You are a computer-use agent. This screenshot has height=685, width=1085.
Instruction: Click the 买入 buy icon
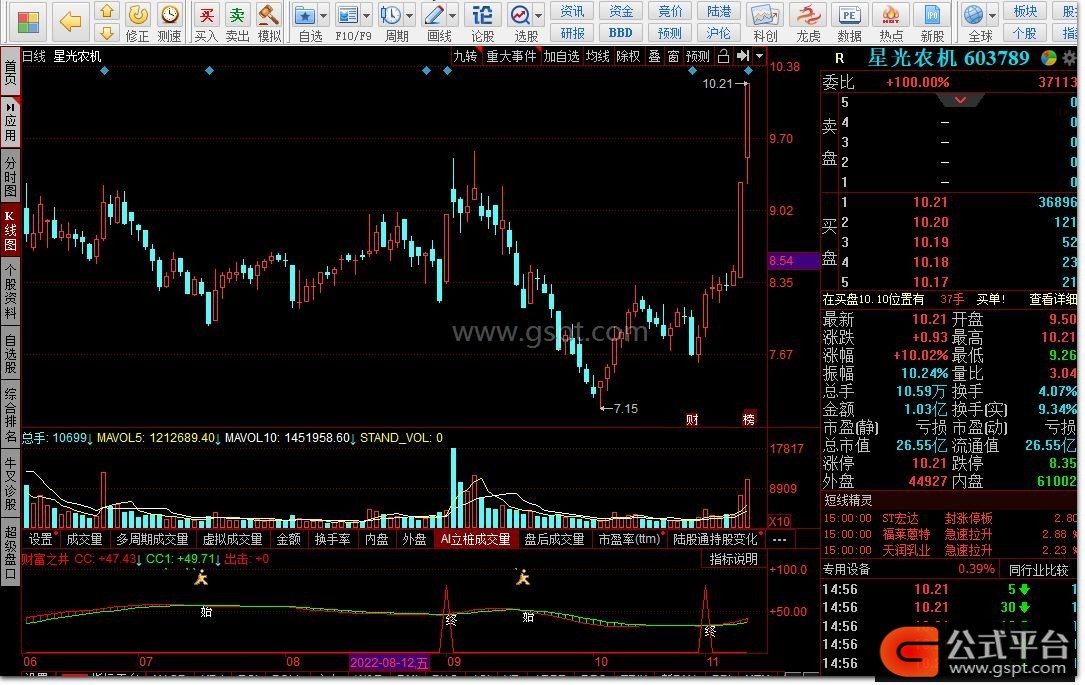pos(206,22)
